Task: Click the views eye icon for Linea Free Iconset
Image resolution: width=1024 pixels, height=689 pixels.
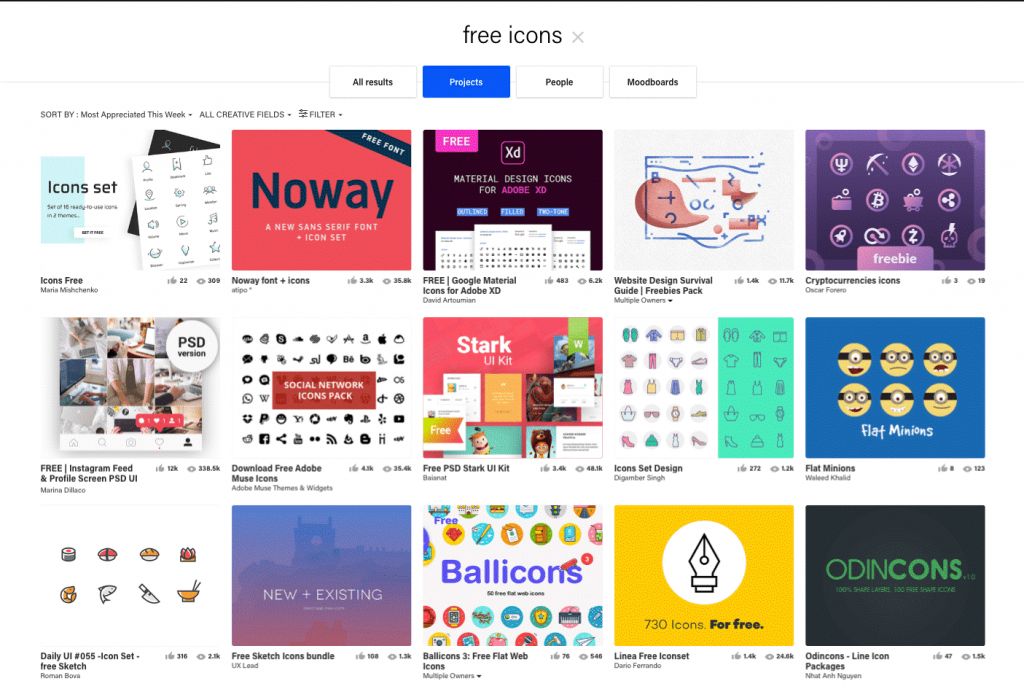Action: coord(771,656)
